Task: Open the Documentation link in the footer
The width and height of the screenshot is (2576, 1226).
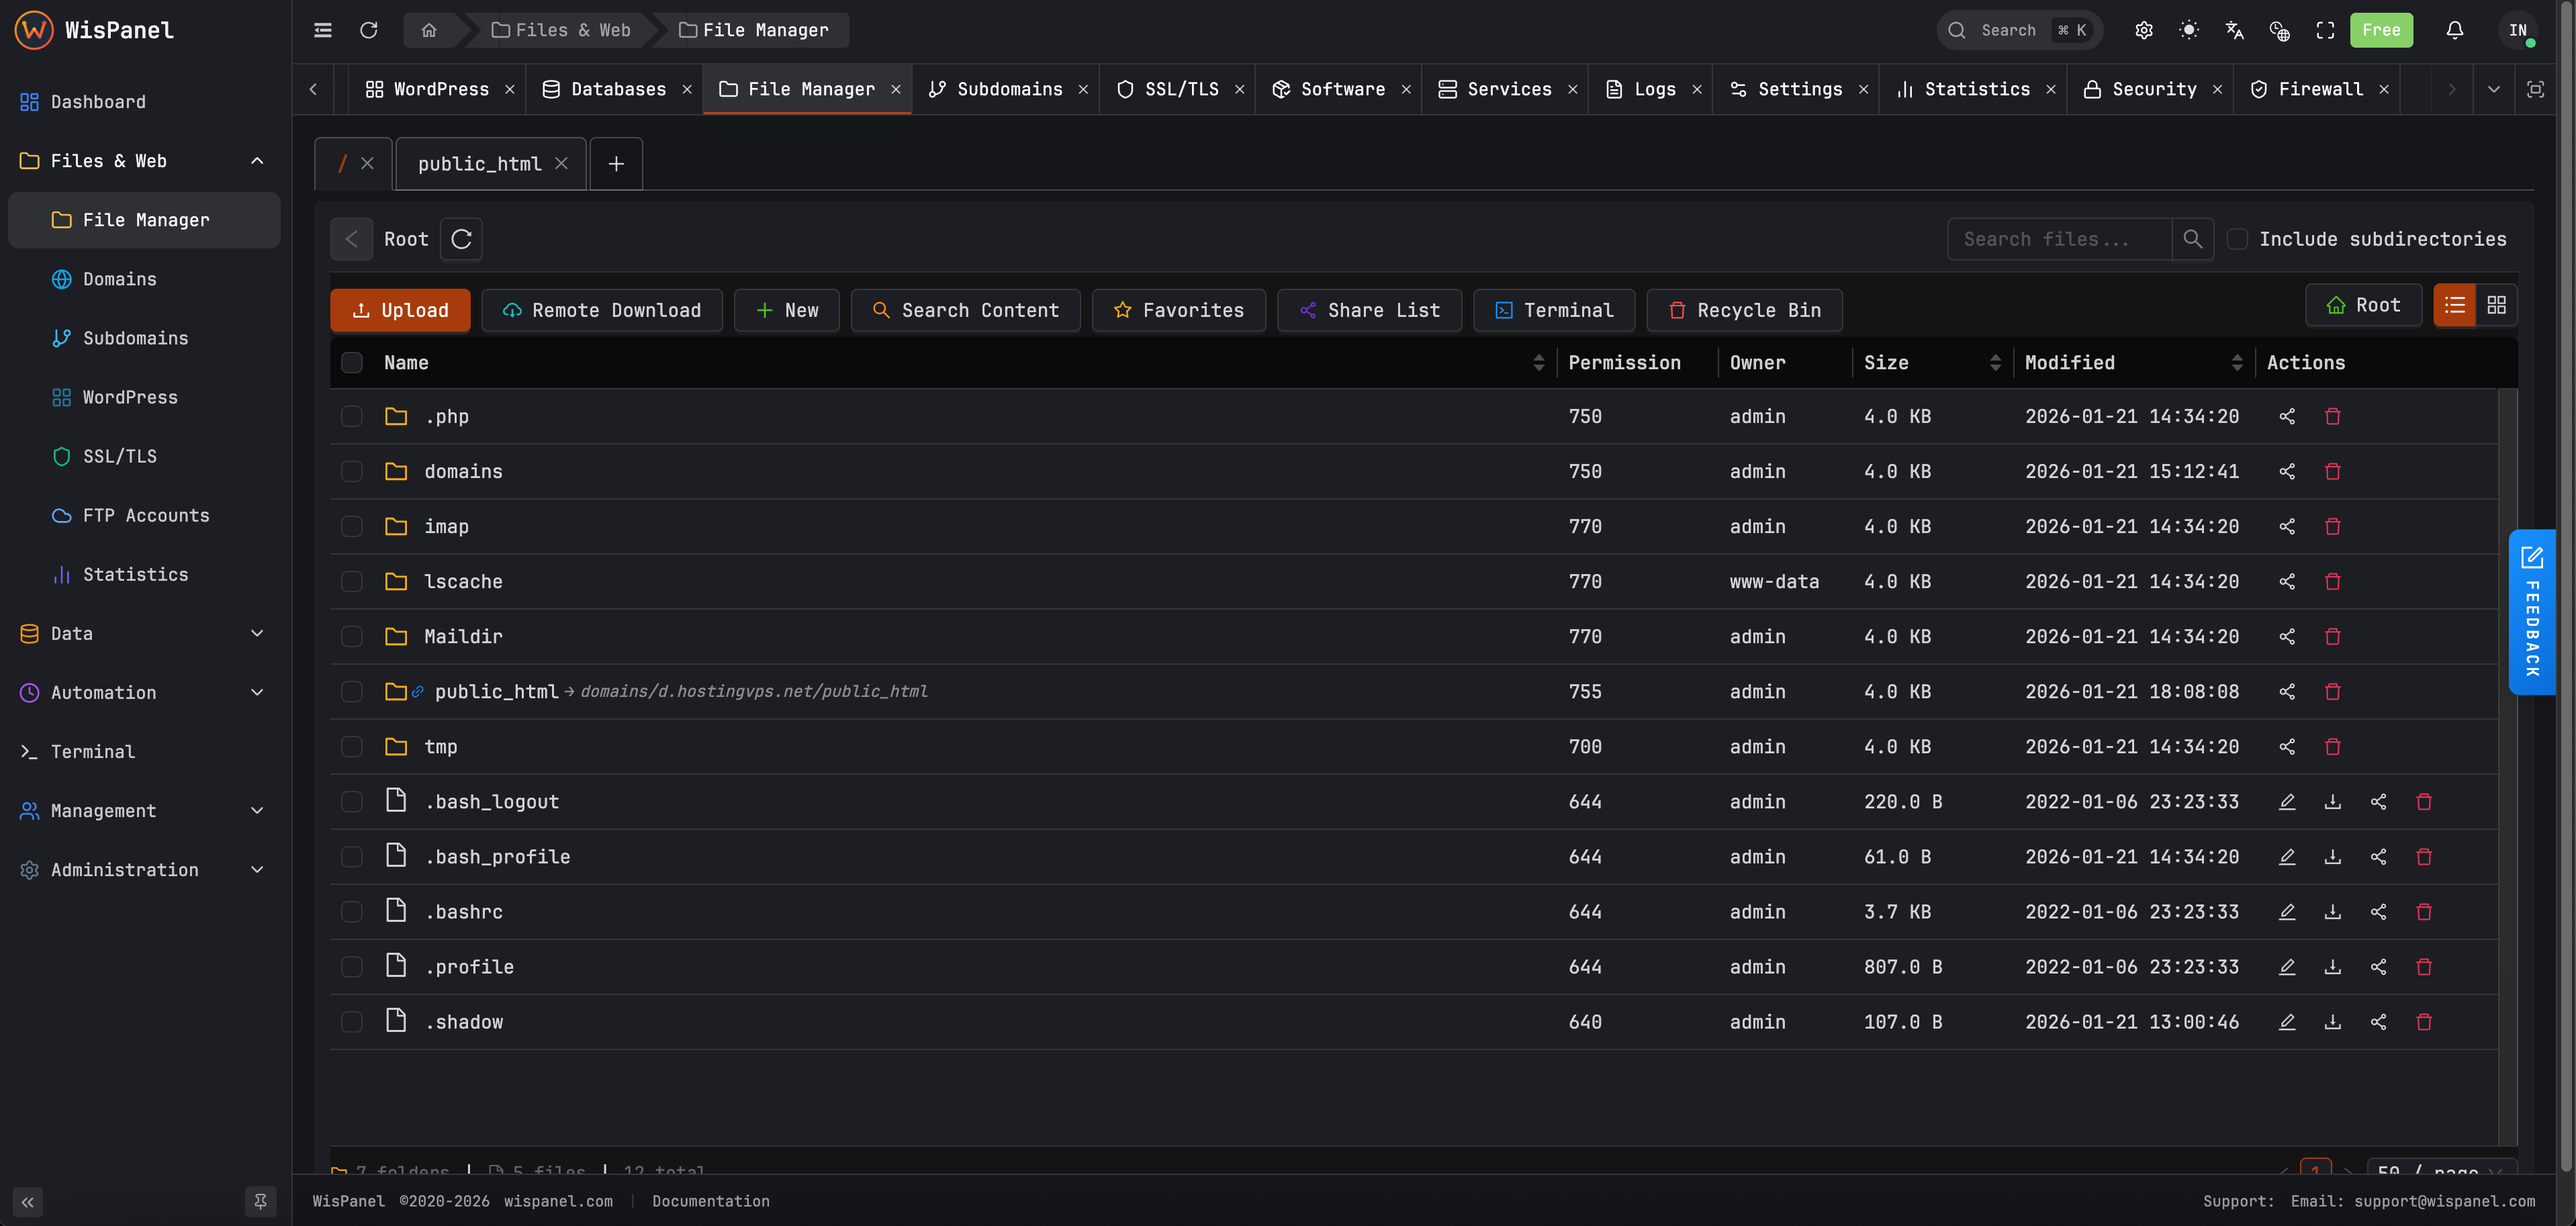Action: click(710, 1201)
